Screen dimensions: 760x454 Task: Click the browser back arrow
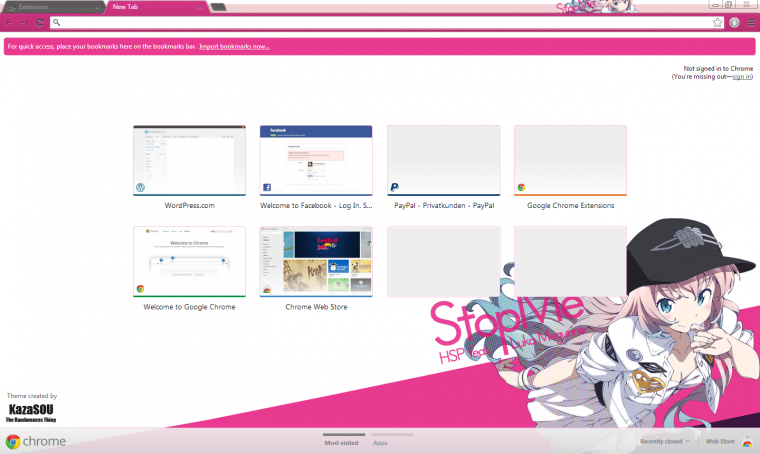pyautogui.click(x=9, y=22)
